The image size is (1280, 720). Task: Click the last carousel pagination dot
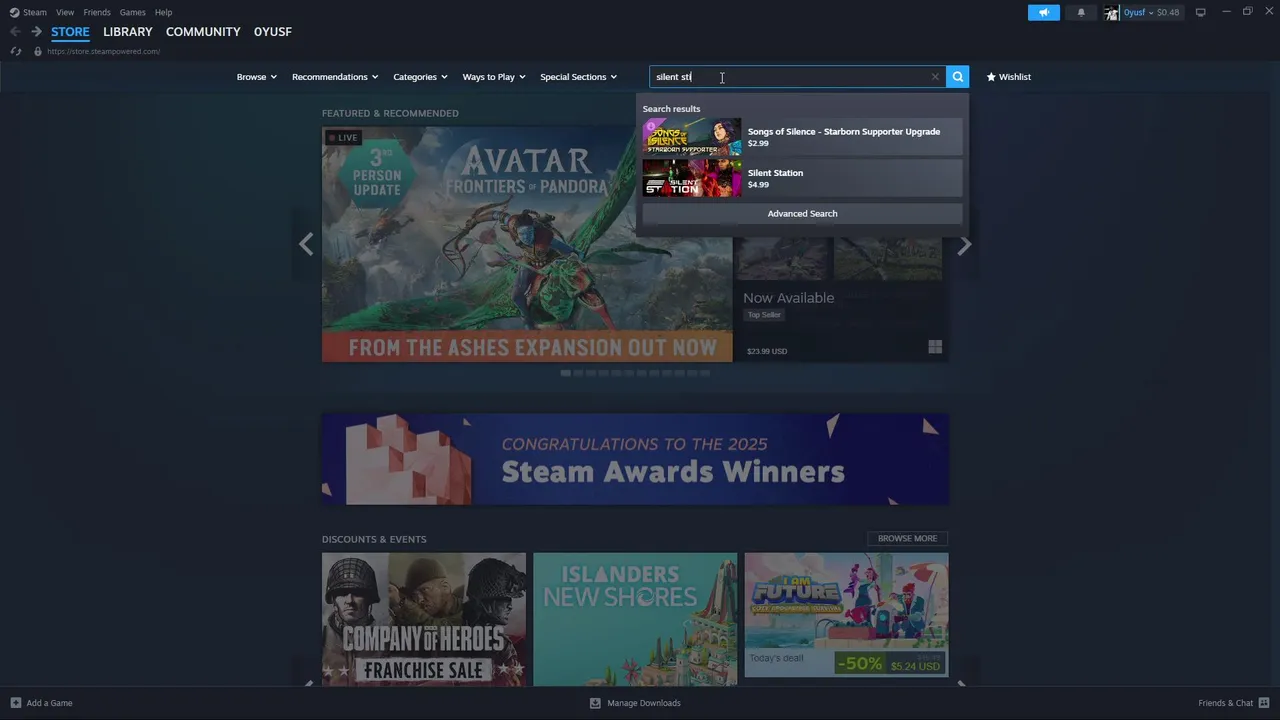click(x=704, y=373)
